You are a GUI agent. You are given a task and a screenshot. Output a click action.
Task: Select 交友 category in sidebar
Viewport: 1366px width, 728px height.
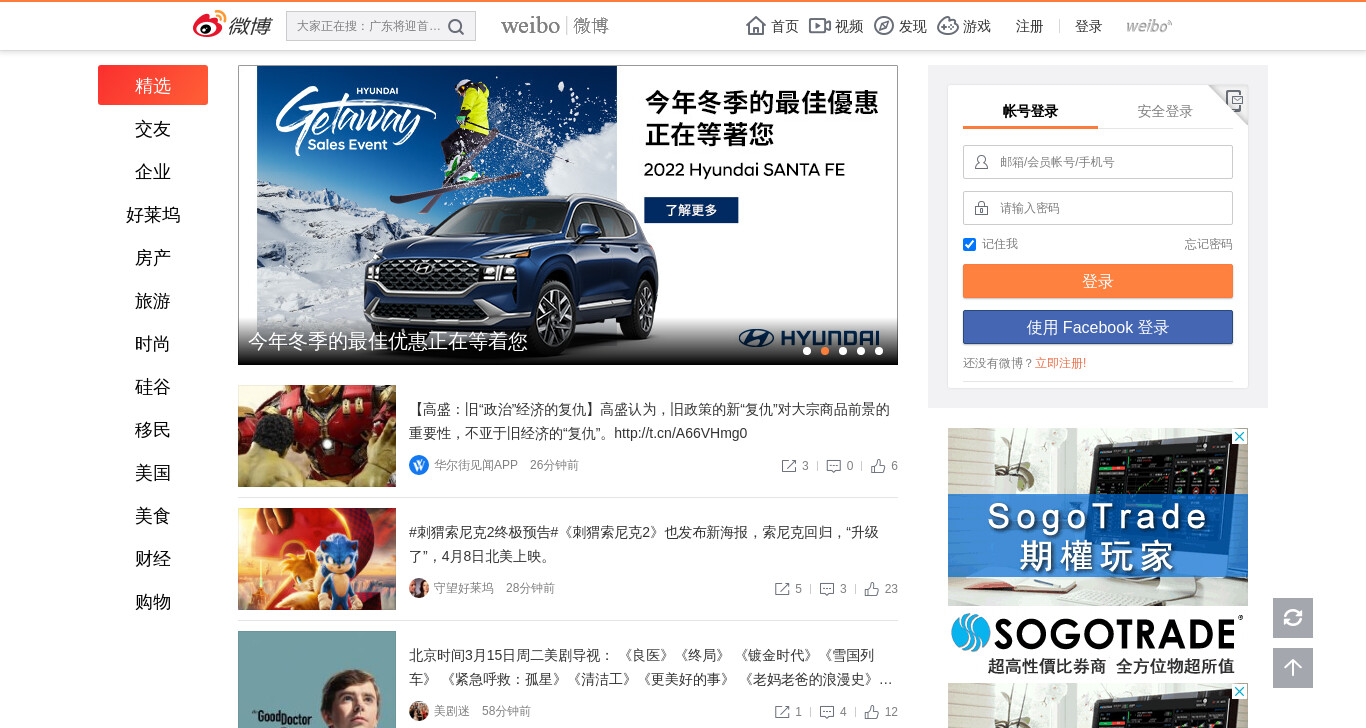153,129
